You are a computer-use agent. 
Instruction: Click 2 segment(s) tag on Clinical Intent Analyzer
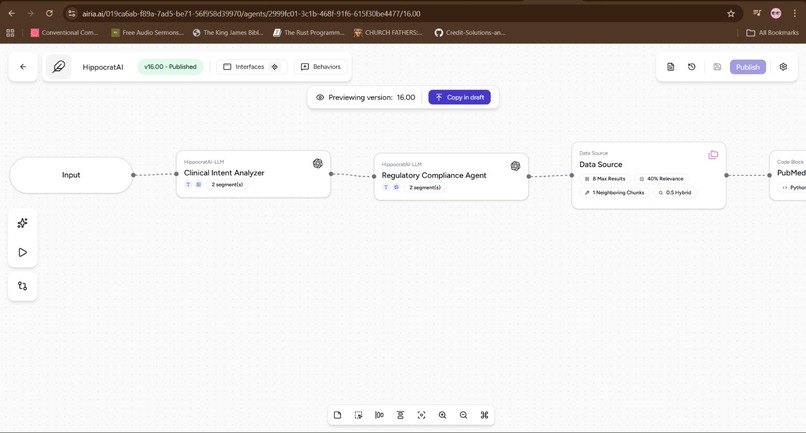click(227, 185)
